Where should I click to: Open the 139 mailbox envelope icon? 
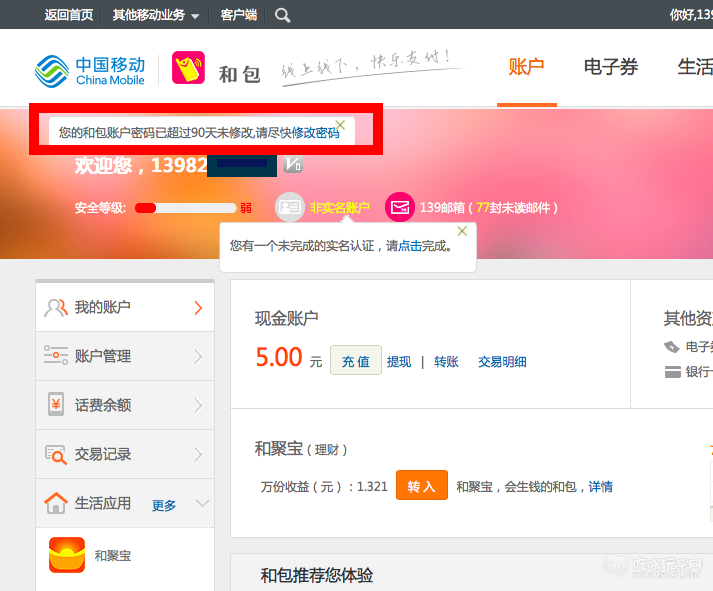coord(400,207)
